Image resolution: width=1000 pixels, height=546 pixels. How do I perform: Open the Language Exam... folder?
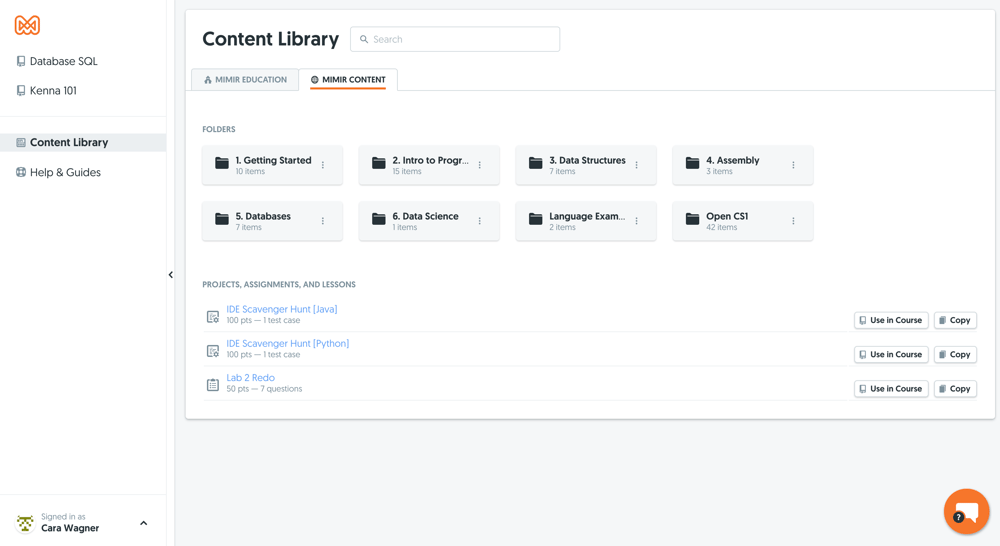(586, 221)
